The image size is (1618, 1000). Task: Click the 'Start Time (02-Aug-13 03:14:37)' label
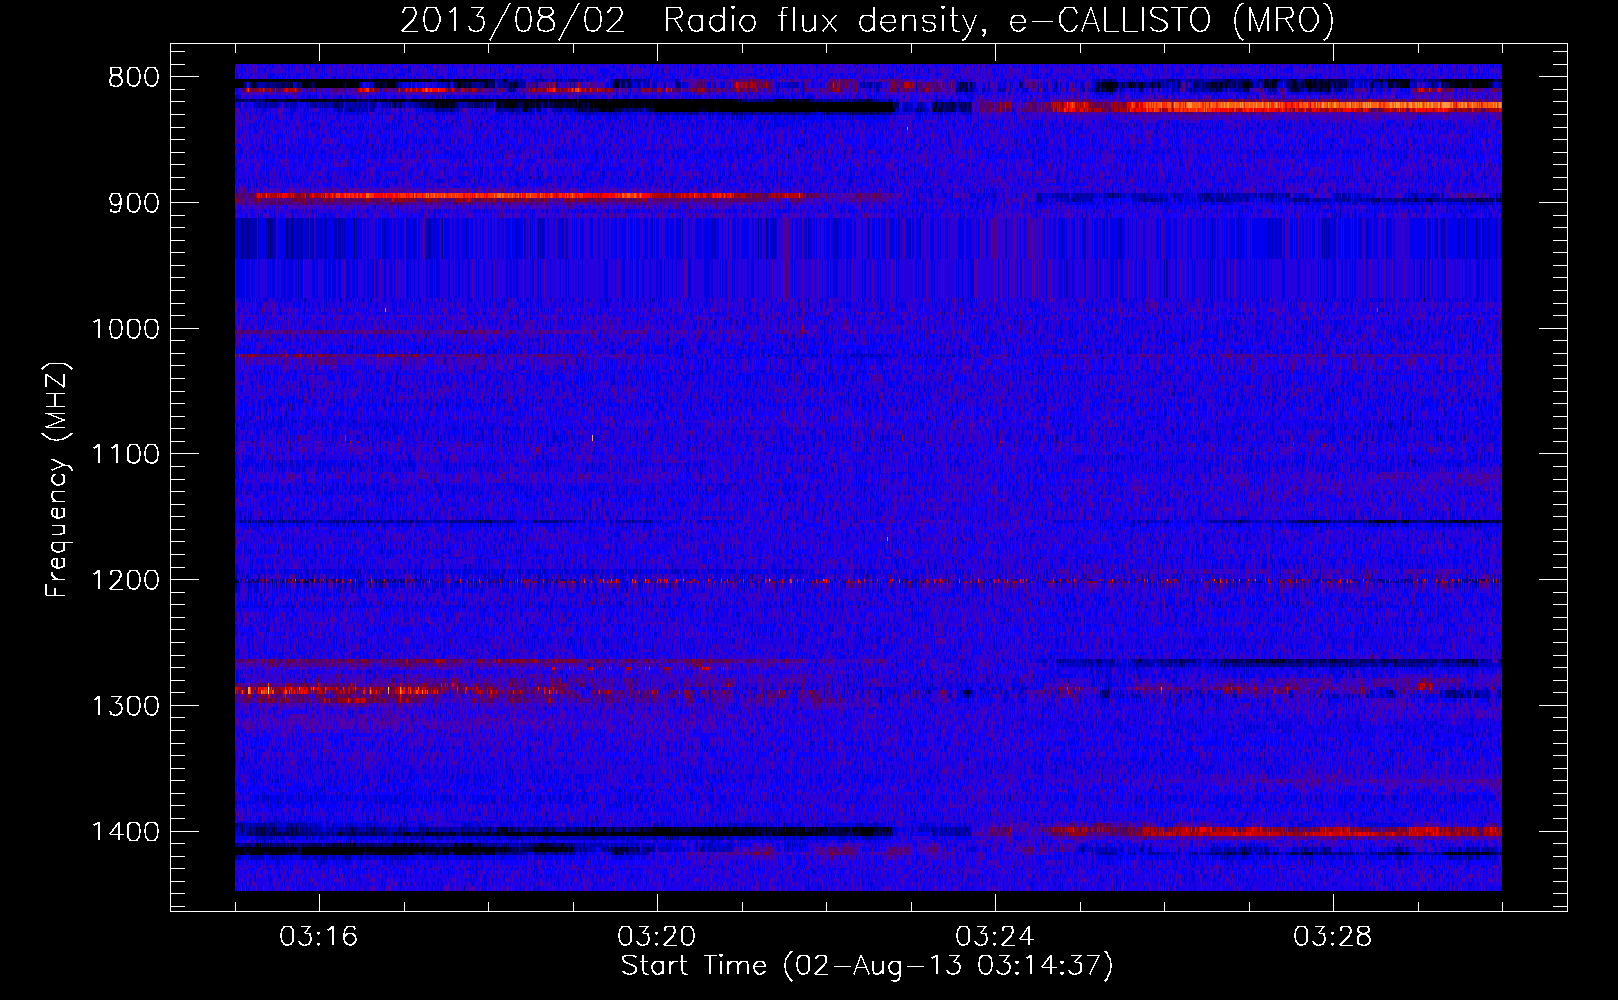point(867,966)
